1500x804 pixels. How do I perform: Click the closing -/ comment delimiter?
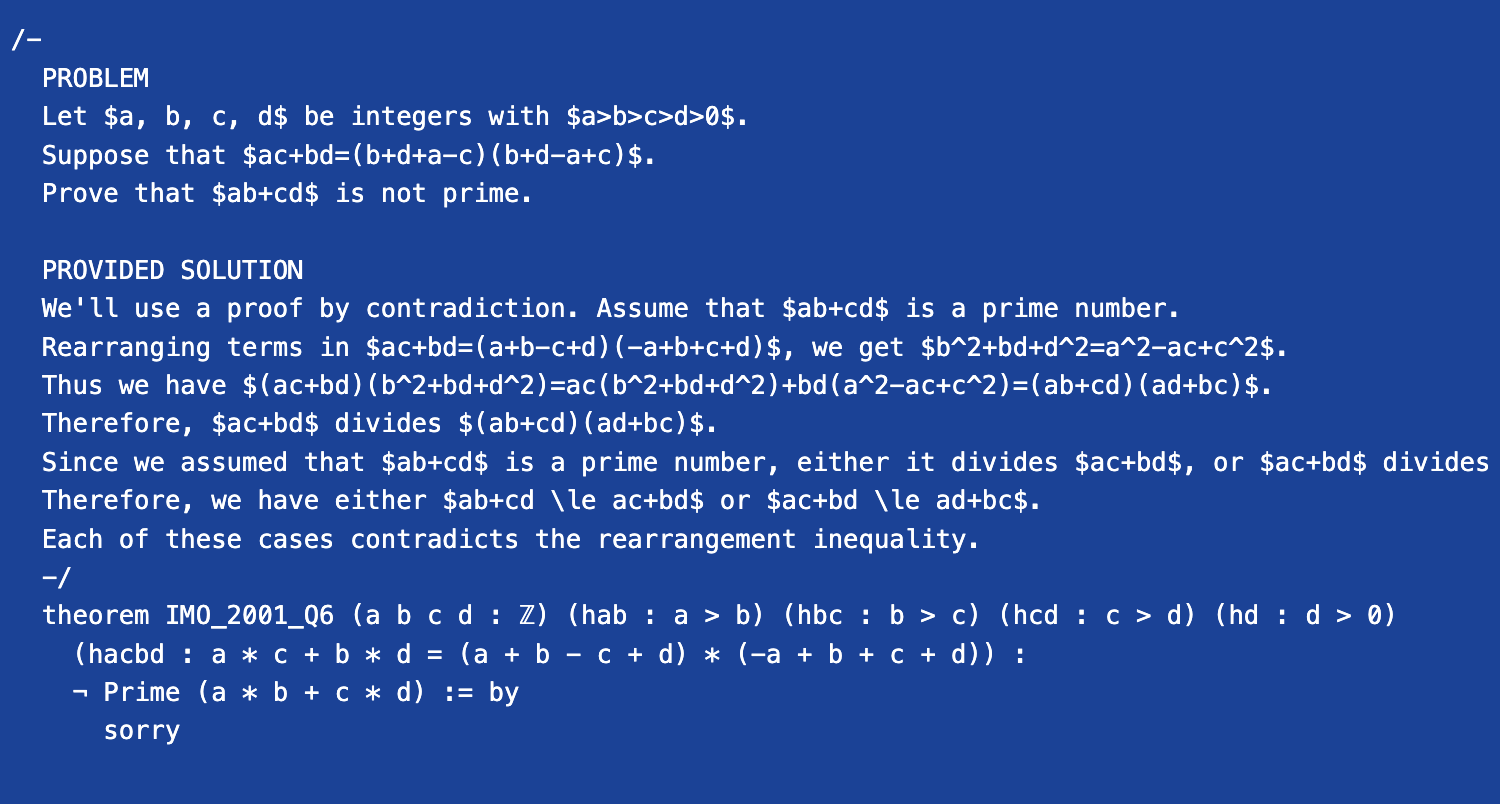(x=57, y=578)
